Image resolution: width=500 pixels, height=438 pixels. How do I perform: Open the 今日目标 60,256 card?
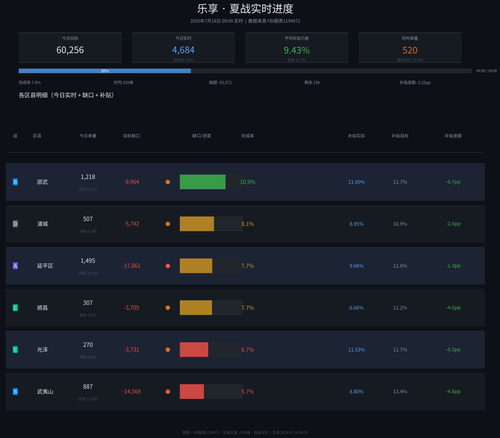(70, 47)
